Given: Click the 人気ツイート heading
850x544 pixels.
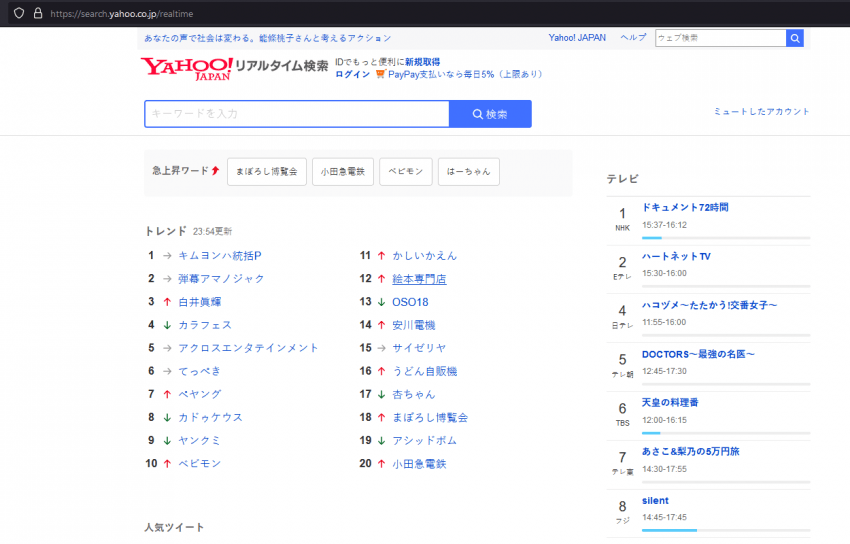Looking at the screenshot, I should (x=175, y=527).
